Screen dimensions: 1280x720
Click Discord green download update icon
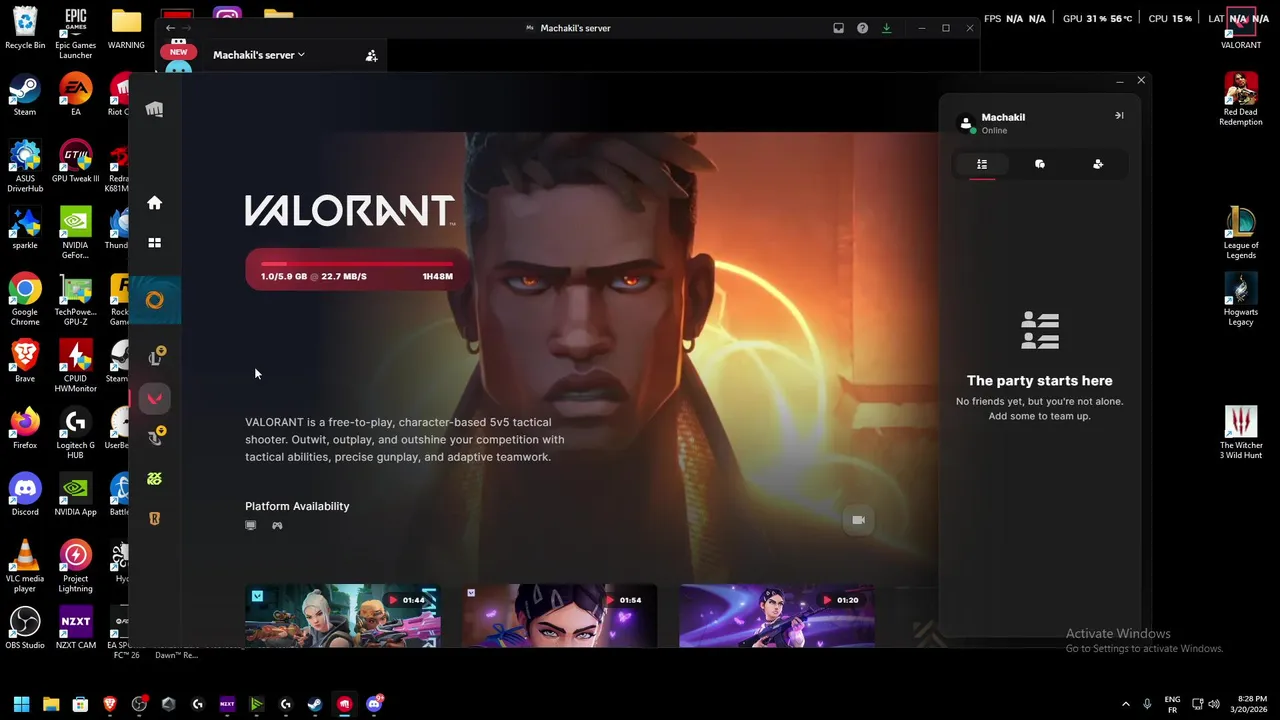pos(886,28)
